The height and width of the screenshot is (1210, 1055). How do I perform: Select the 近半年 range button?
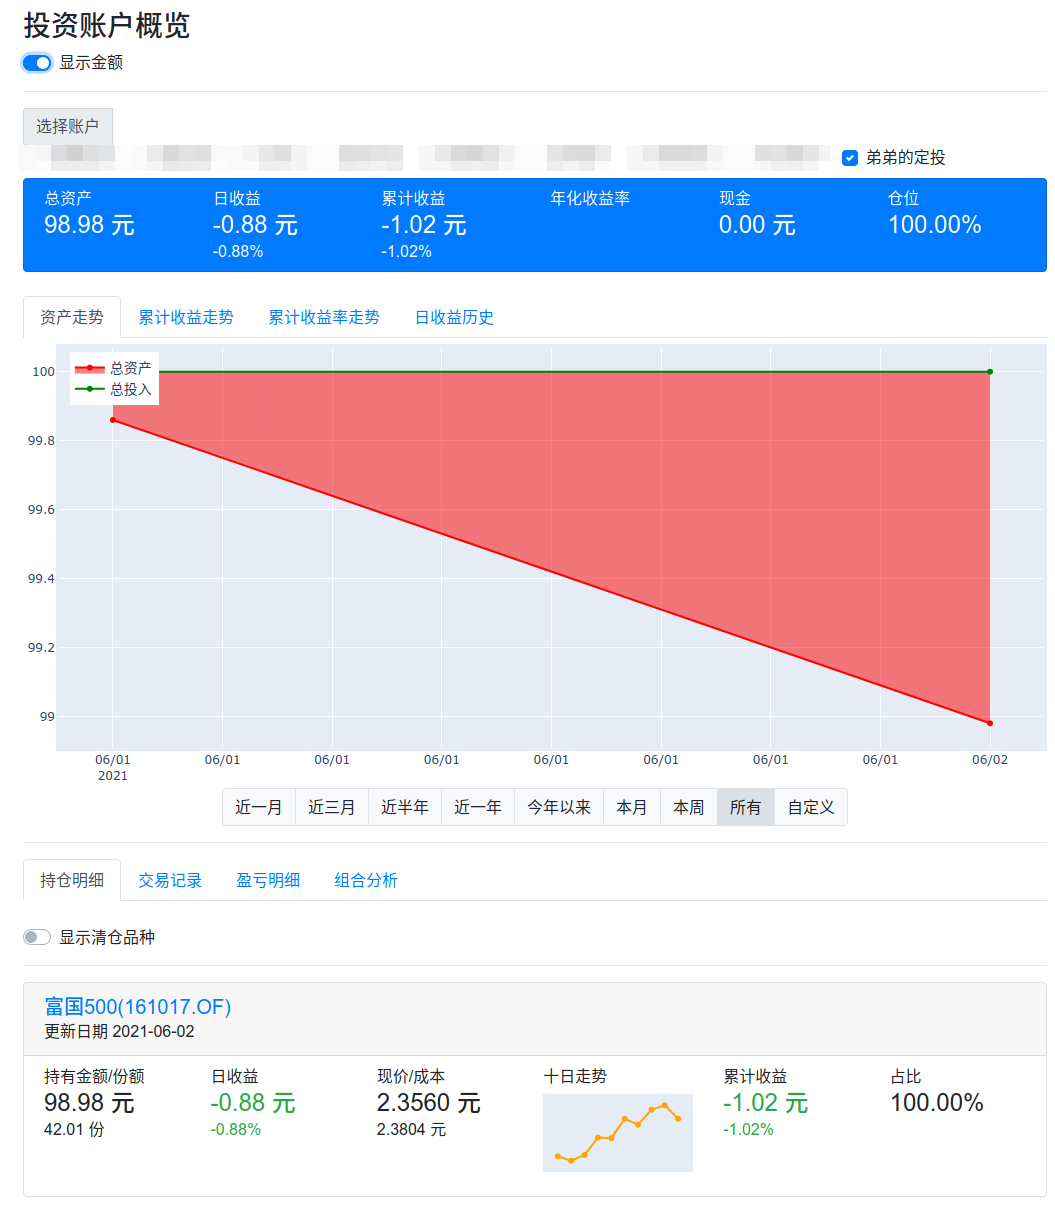click(x=405, y=807)
